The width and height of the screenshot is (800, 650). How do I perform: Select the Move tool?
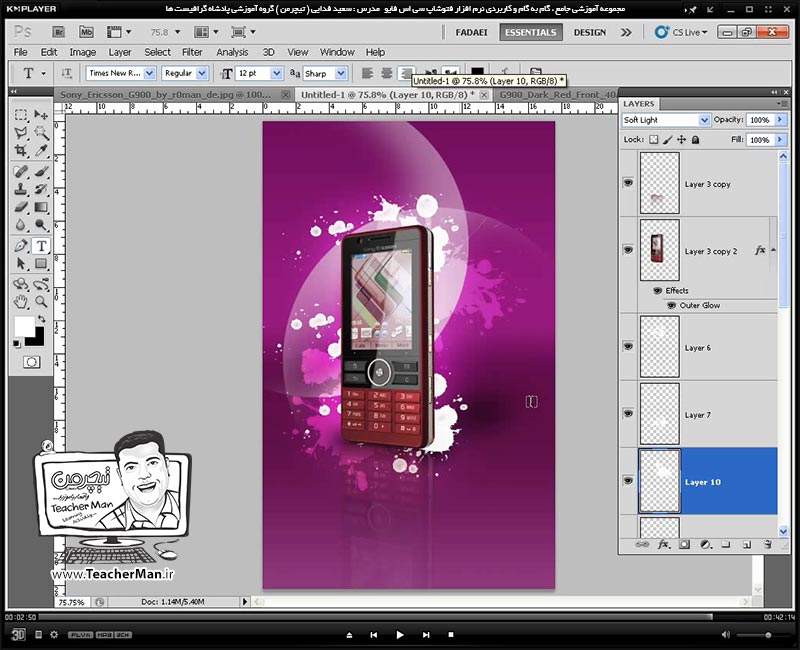tap(41, 115)
